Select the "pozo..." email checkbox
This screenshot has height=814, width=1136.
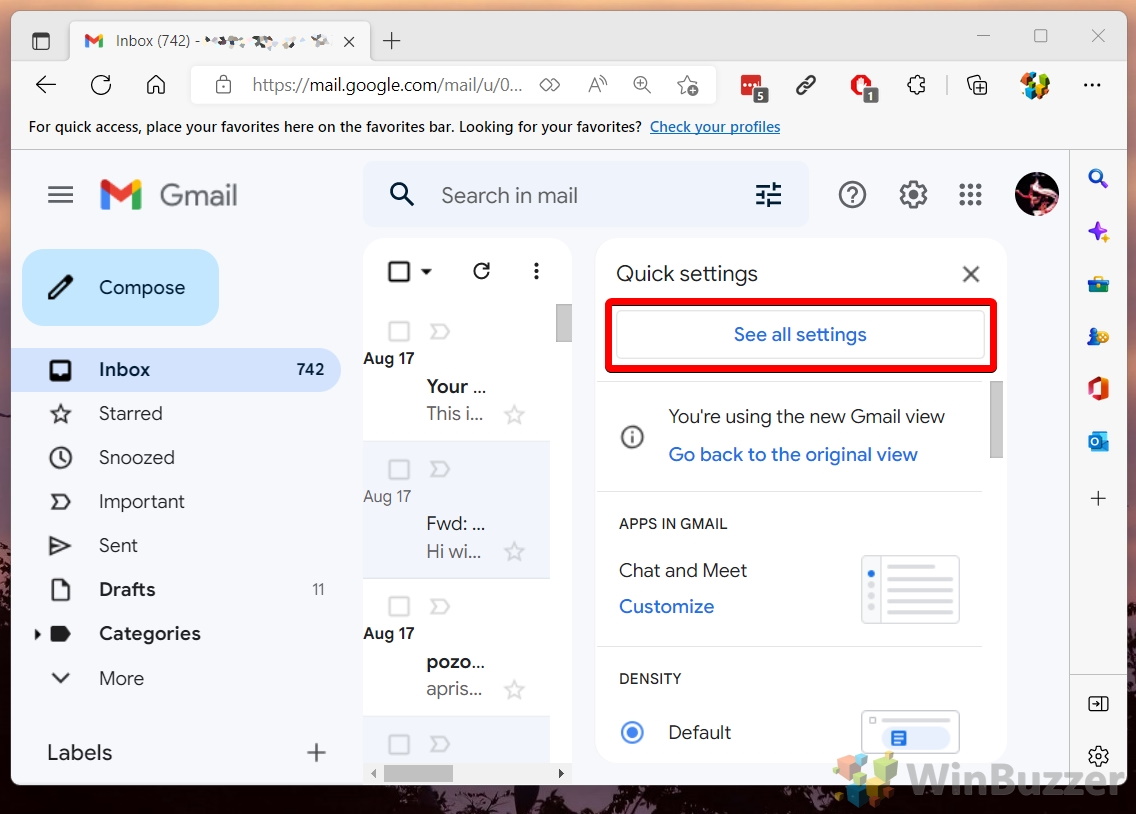point(399,606)
